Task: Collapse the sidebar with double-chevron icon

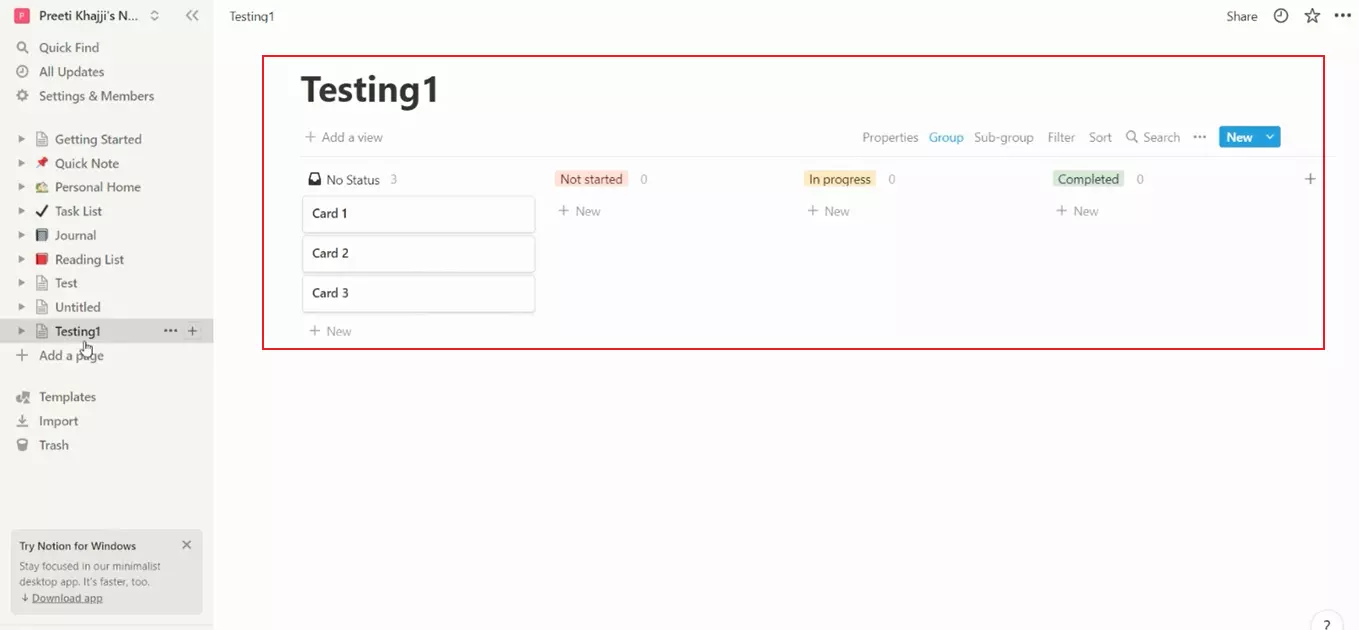Action: tap(192, 16)
